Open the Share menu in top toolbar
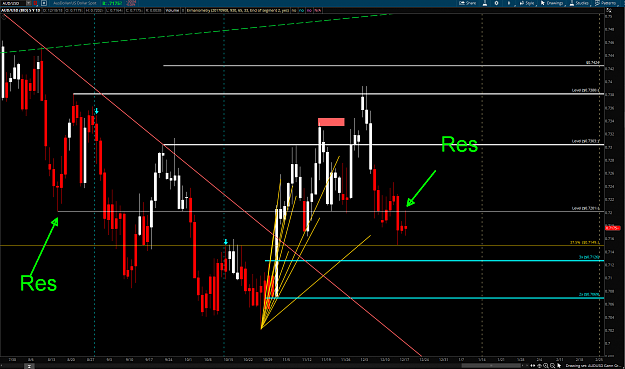This screenshot has width=625, height=369. click(x=468, y=3)
